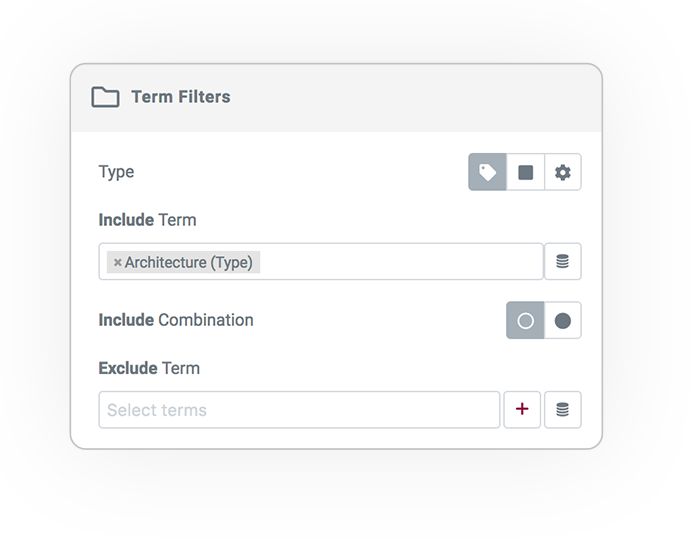Click the Include Combination label
This screenshot has width=691, height=538.
click(x=176, y=320)
